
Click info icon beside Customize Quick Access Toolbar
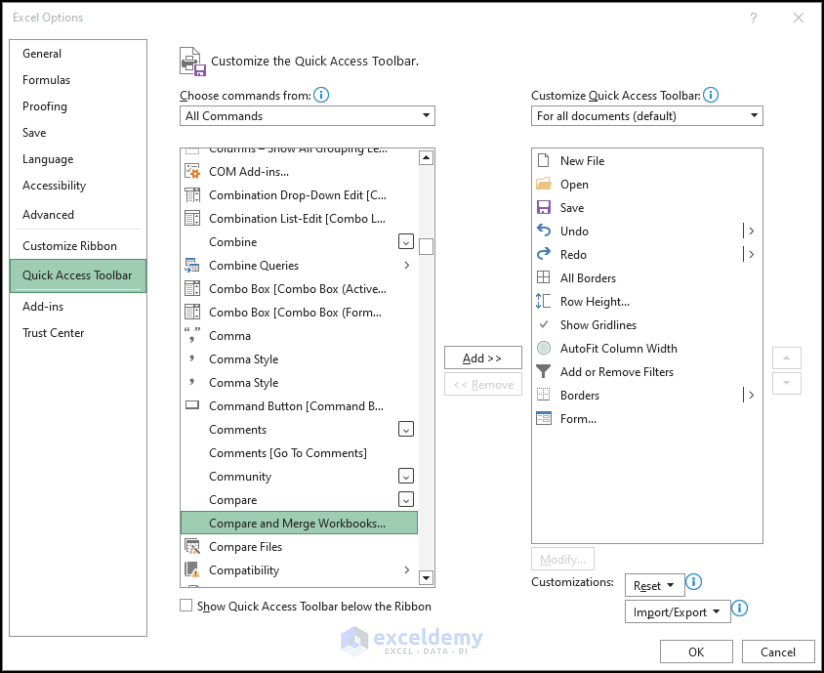(710, 95)
